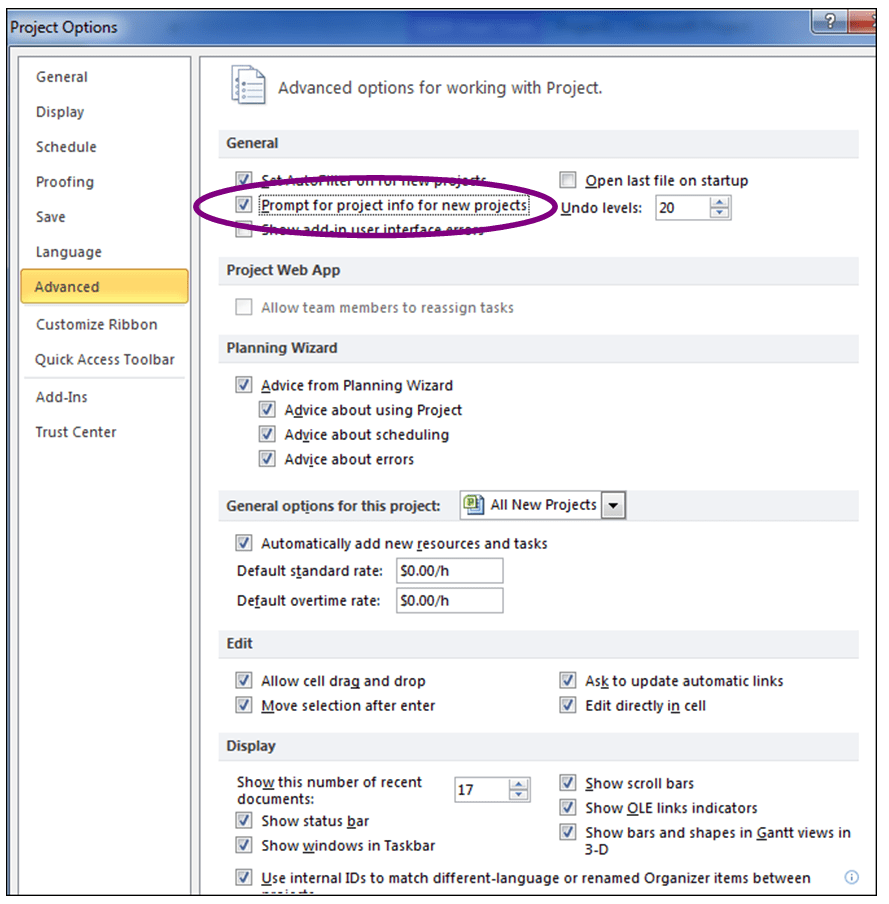
Task: Toggle Advice from Planning Wizard checkbox
Action: [x=244, y=385]
